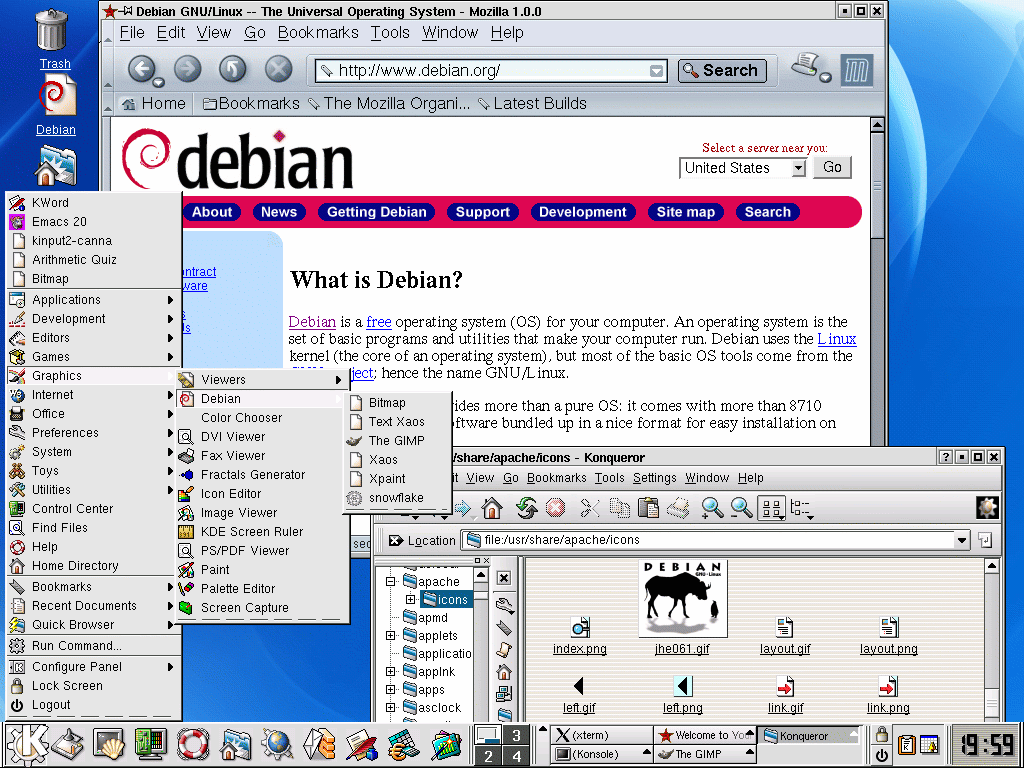Launch the terminal with the shell icon on the panel
The width and height of the screenshot is (1024, 768).
[108, 744]
